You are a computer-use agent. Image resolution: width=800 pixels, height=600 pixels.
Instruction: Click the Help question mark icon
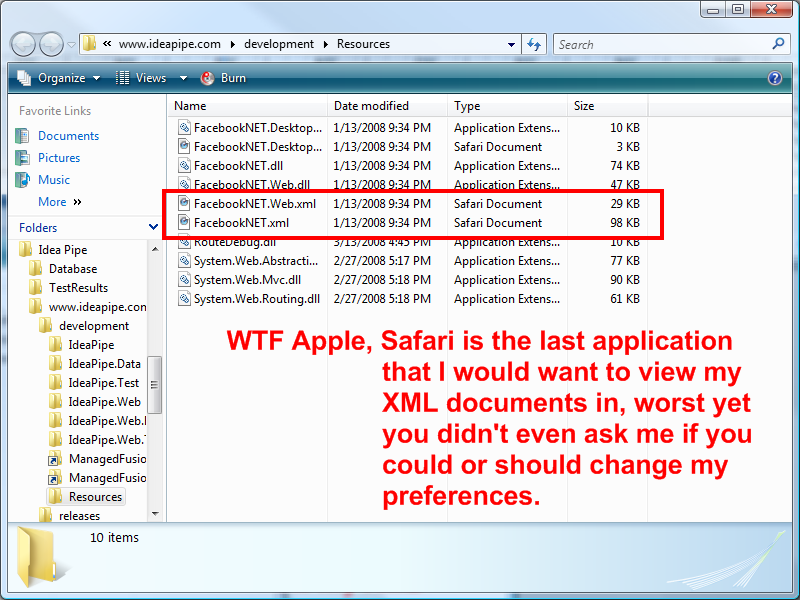tap(774, 78)
